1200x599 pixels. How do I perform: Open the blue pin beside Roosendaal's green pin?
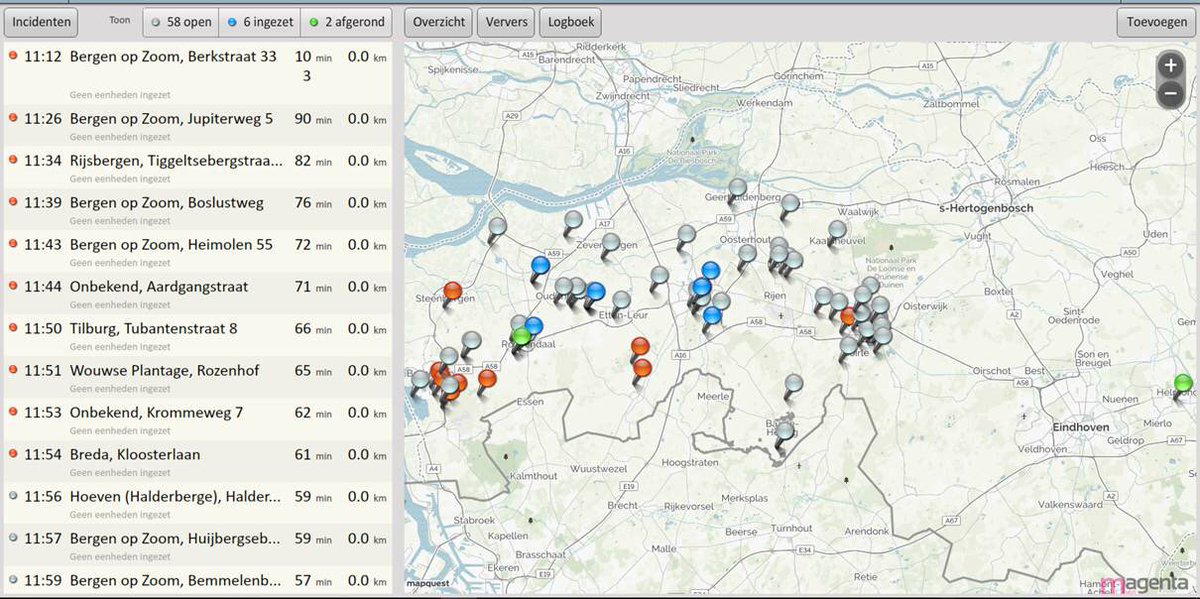pos(533,325)
